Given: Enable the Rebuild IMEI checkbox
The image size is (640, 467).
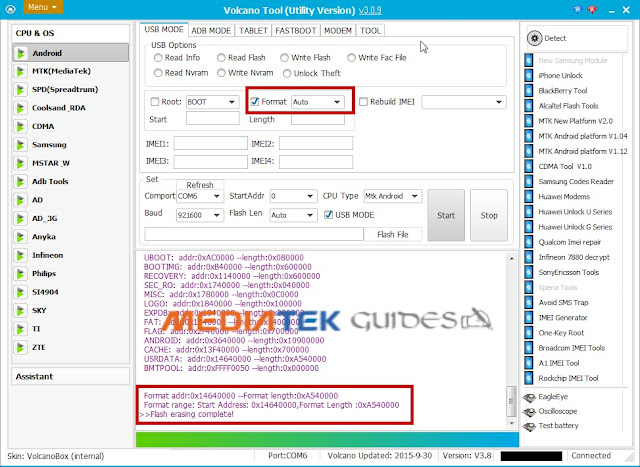Looking at the screenshot, I should click(363, 101).
